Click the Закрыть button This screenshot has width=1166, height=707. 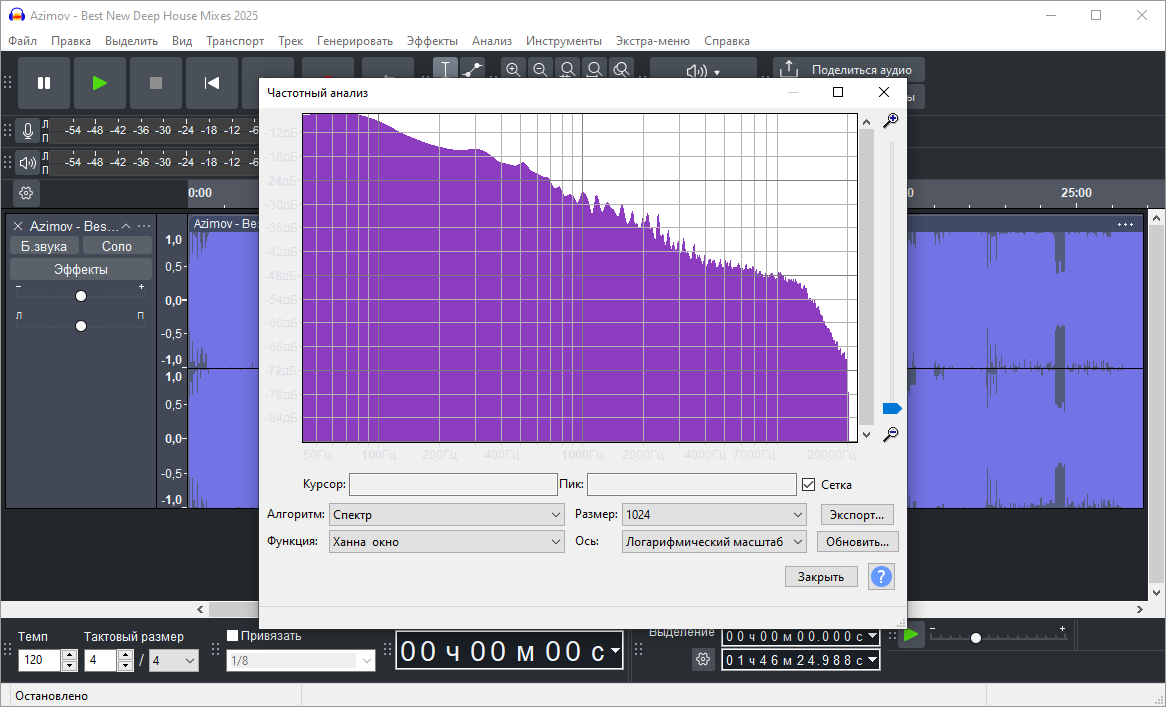point(821,577)
